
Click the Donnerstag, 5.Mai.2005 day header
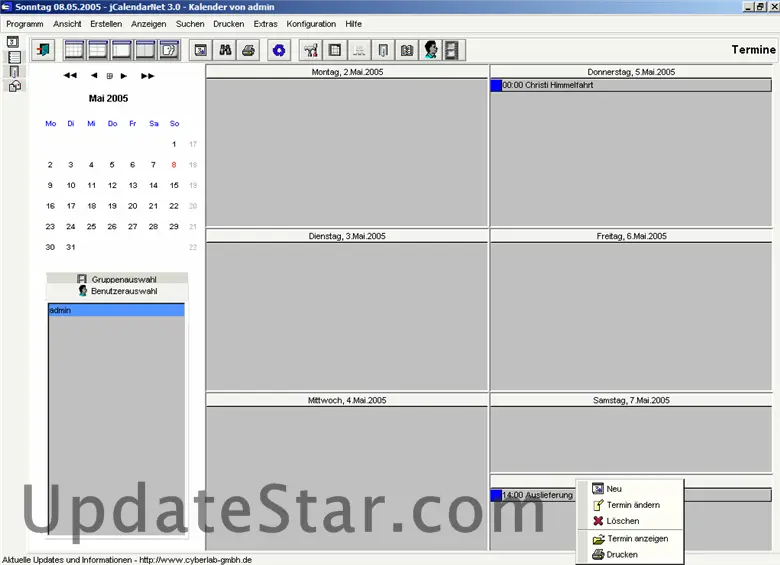[x=631, y=72]
